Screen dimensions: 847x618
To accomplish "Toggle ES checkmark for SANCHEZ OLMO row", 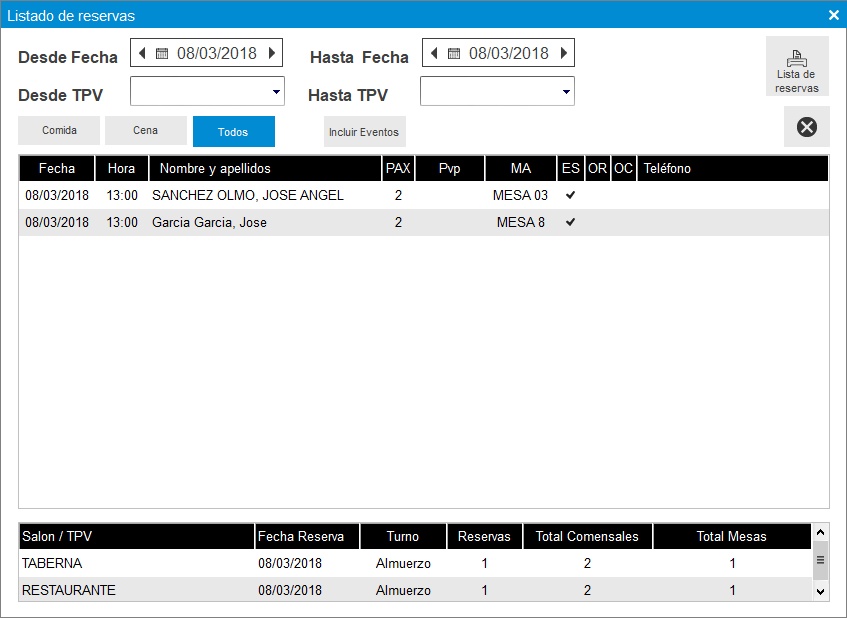I will click(x=570, y=195).
